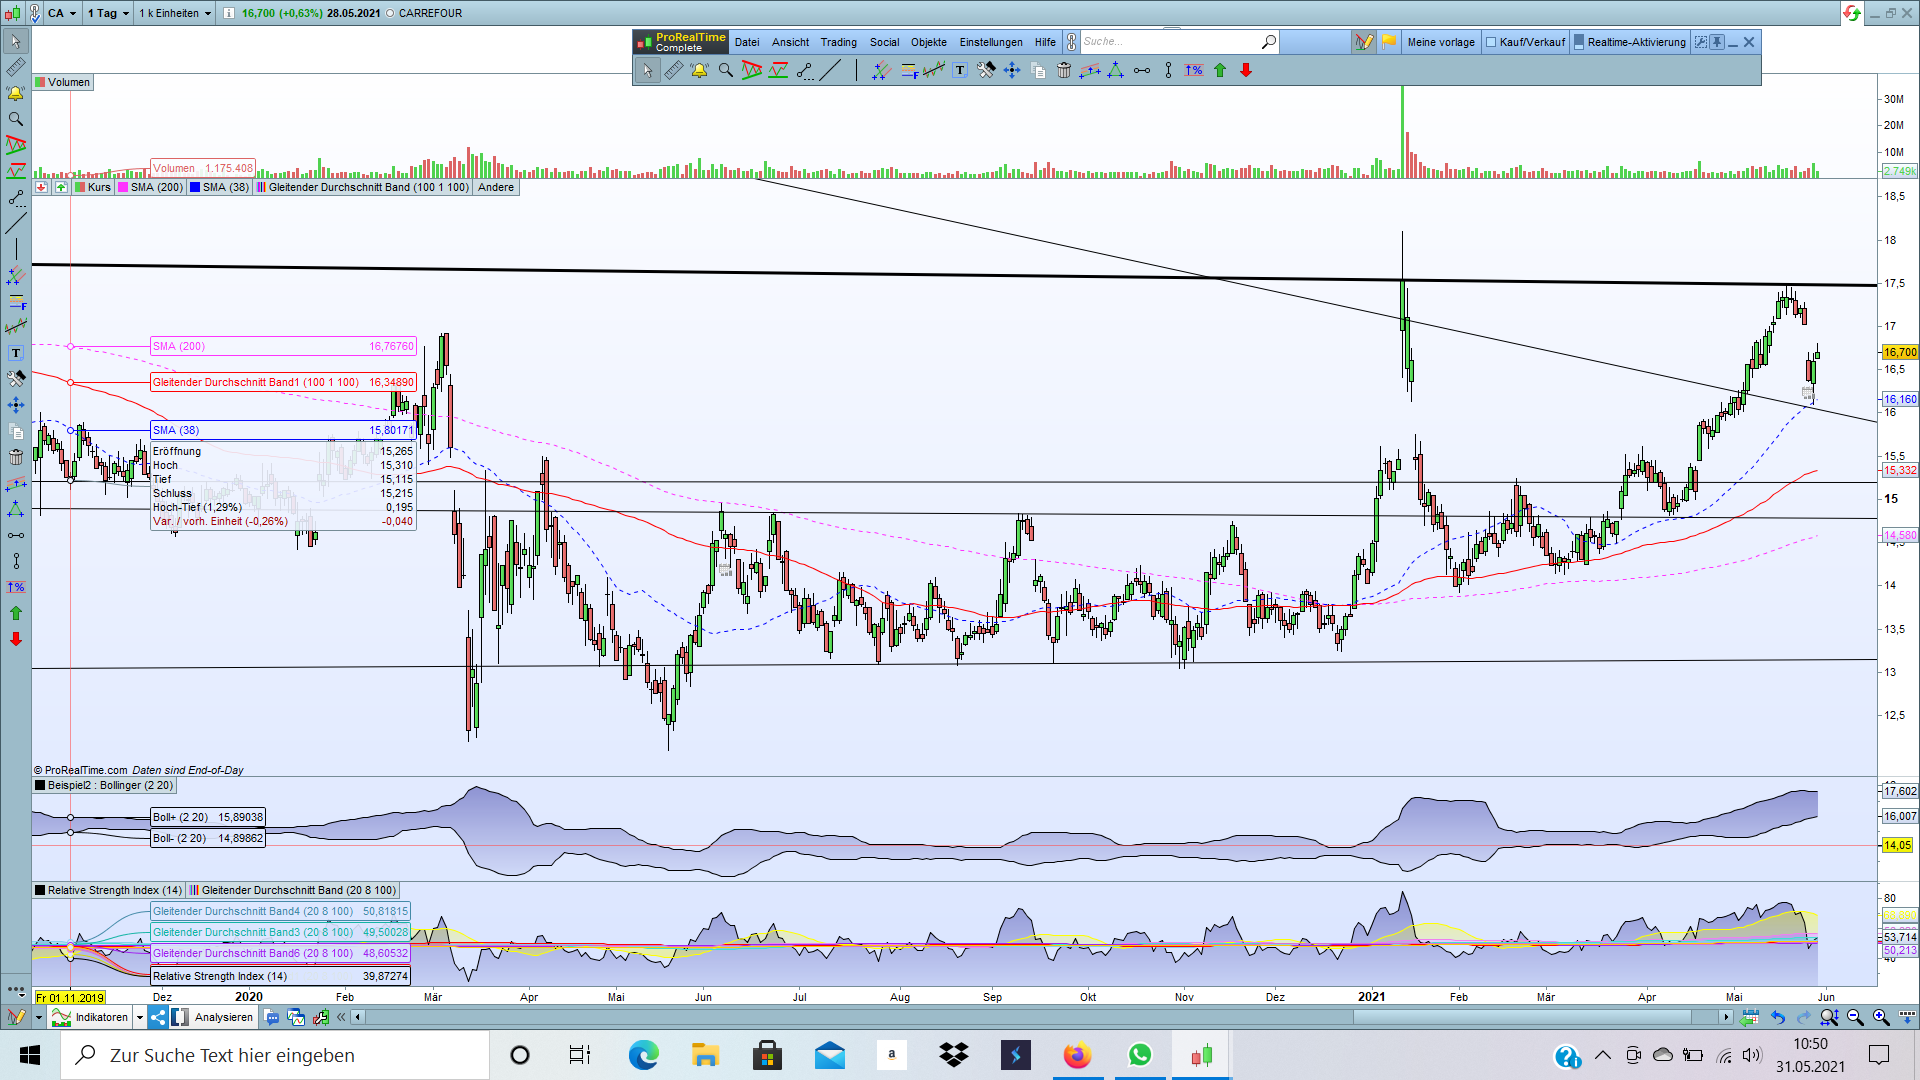The height and width of the screenshot is (1080, 1920).
Task: Click the trash delete icon in the toolbar
Action: [1063, 70]
